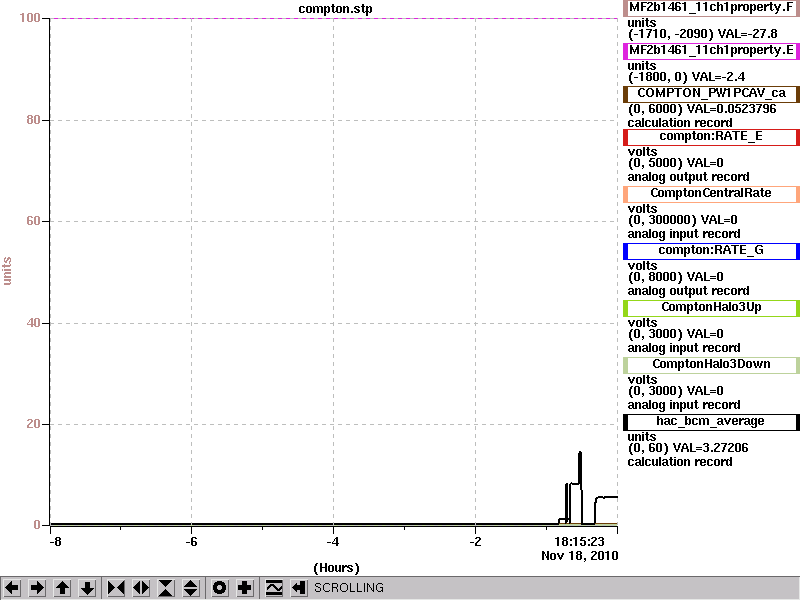Viewport: 800px width, 600px height.
Task: Click the vertical 'units' y-axis label
Action: 7,271
